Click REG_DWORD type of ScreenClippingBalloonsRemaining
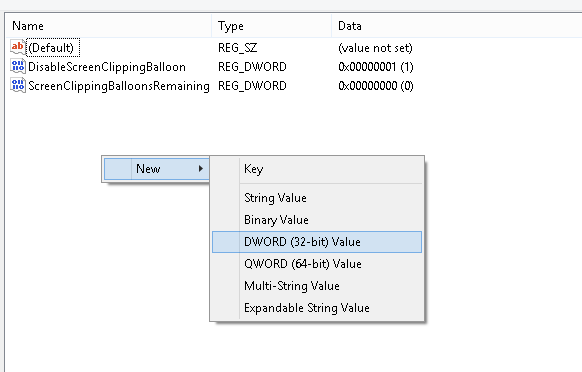 [252, 86]
